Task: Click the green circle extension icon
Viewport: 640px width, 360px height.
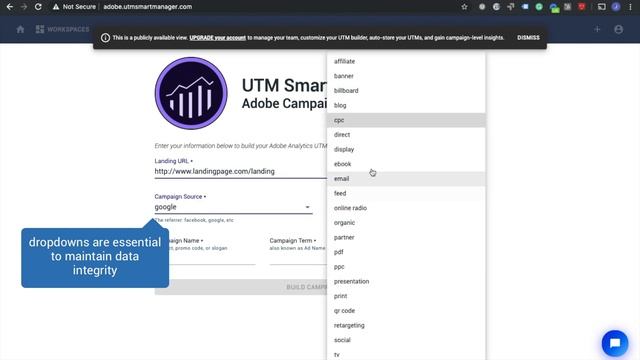Action: 539,7
